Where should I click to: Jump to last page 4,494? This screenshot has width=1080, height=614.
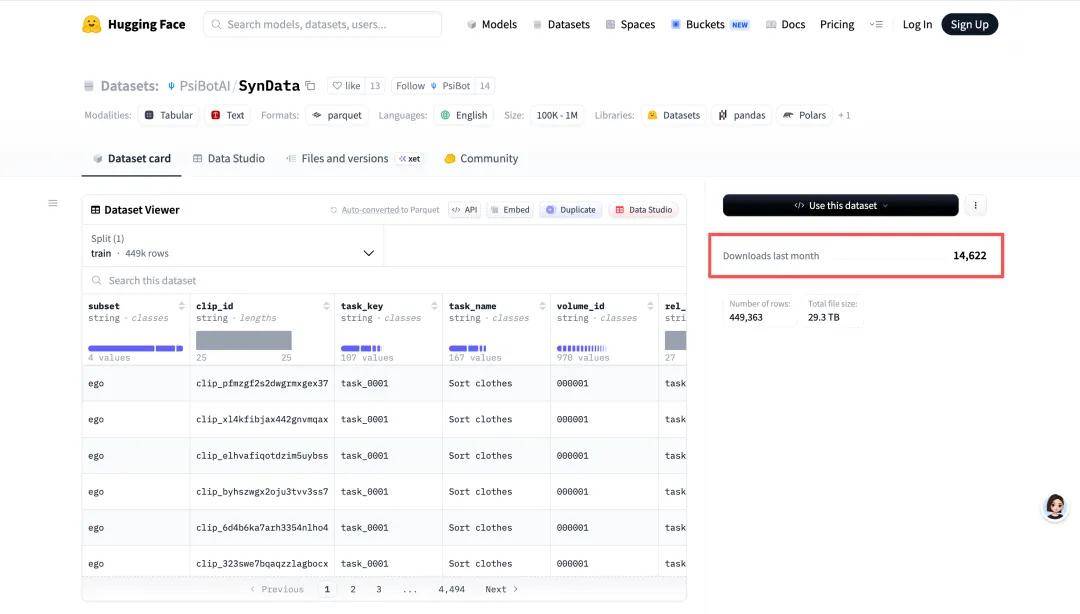tap(452, 589)
